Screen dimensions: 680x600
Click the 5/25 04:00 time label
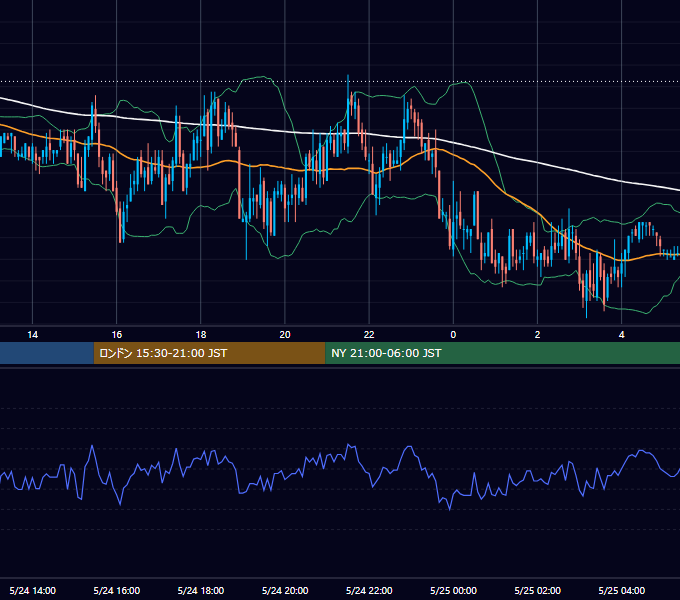pos(621,590)
